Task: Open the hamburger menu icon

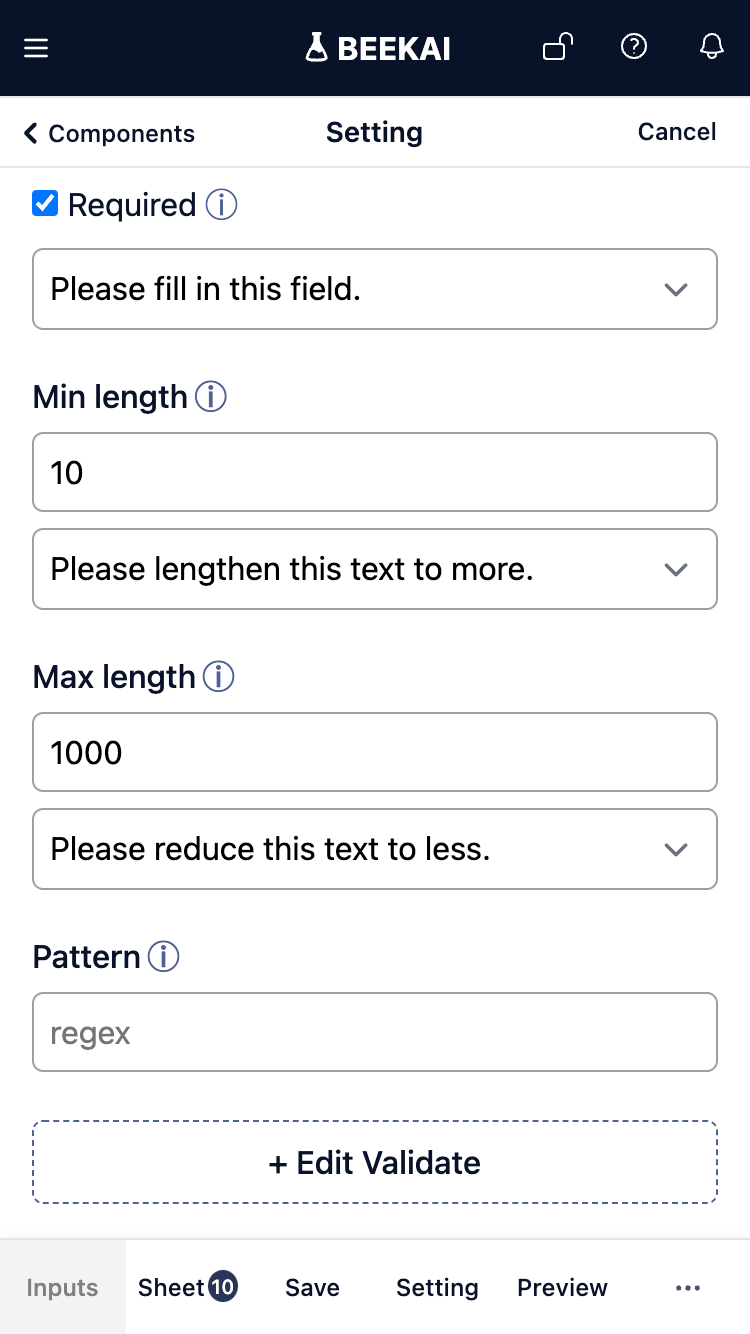Action: (36, 48)
